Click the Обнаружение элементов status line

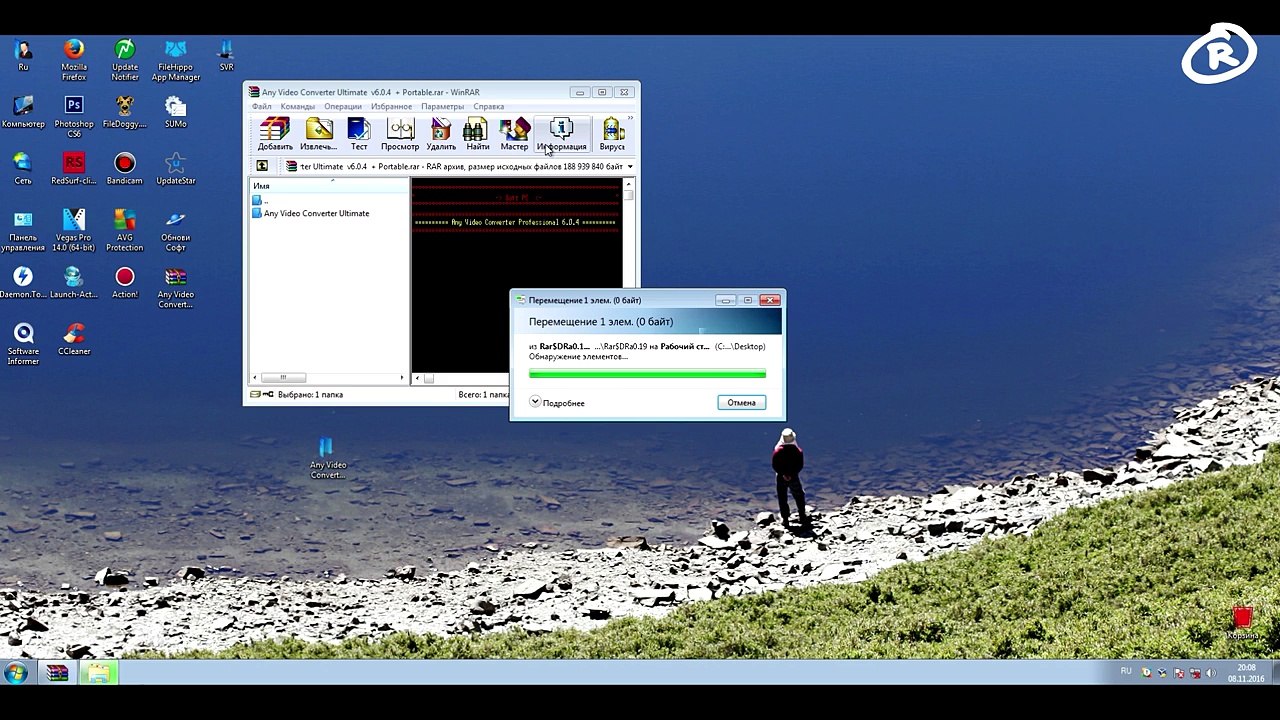[x=578, y=356]
